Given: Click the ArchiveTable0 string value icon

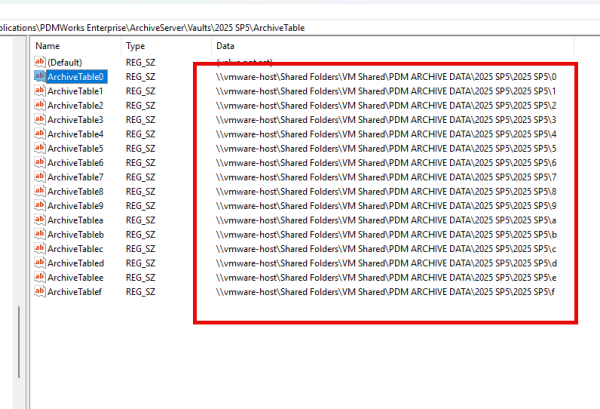Looking at the screenshot, I should [x=40, y=76].
